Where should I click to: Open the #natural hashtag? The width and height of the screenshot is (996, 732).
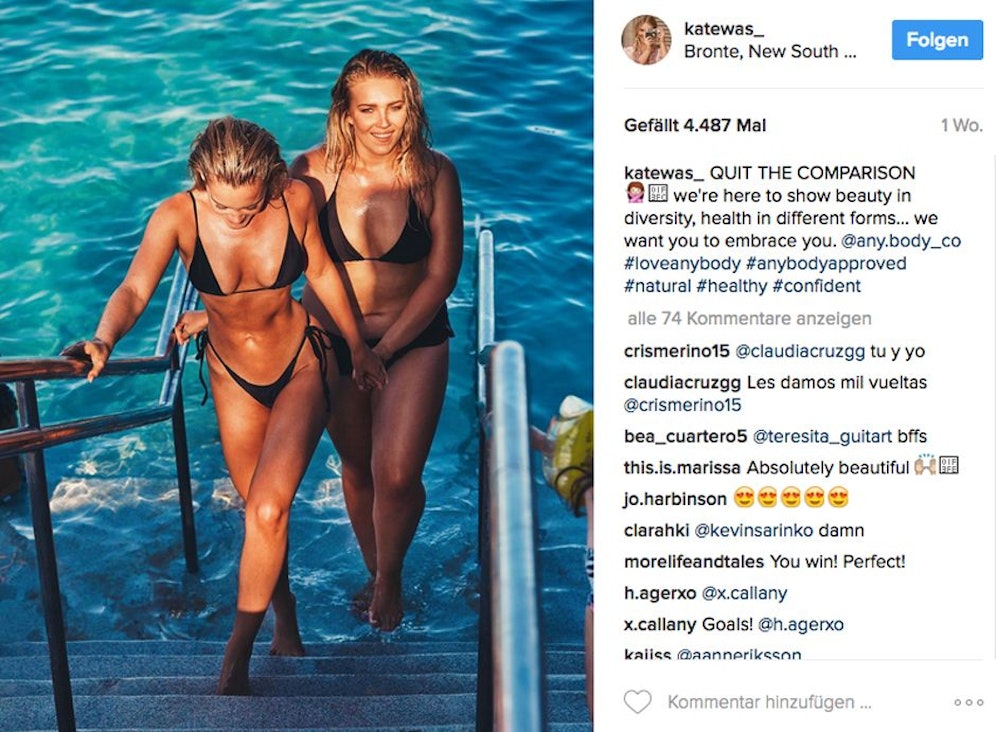(657, 286)
